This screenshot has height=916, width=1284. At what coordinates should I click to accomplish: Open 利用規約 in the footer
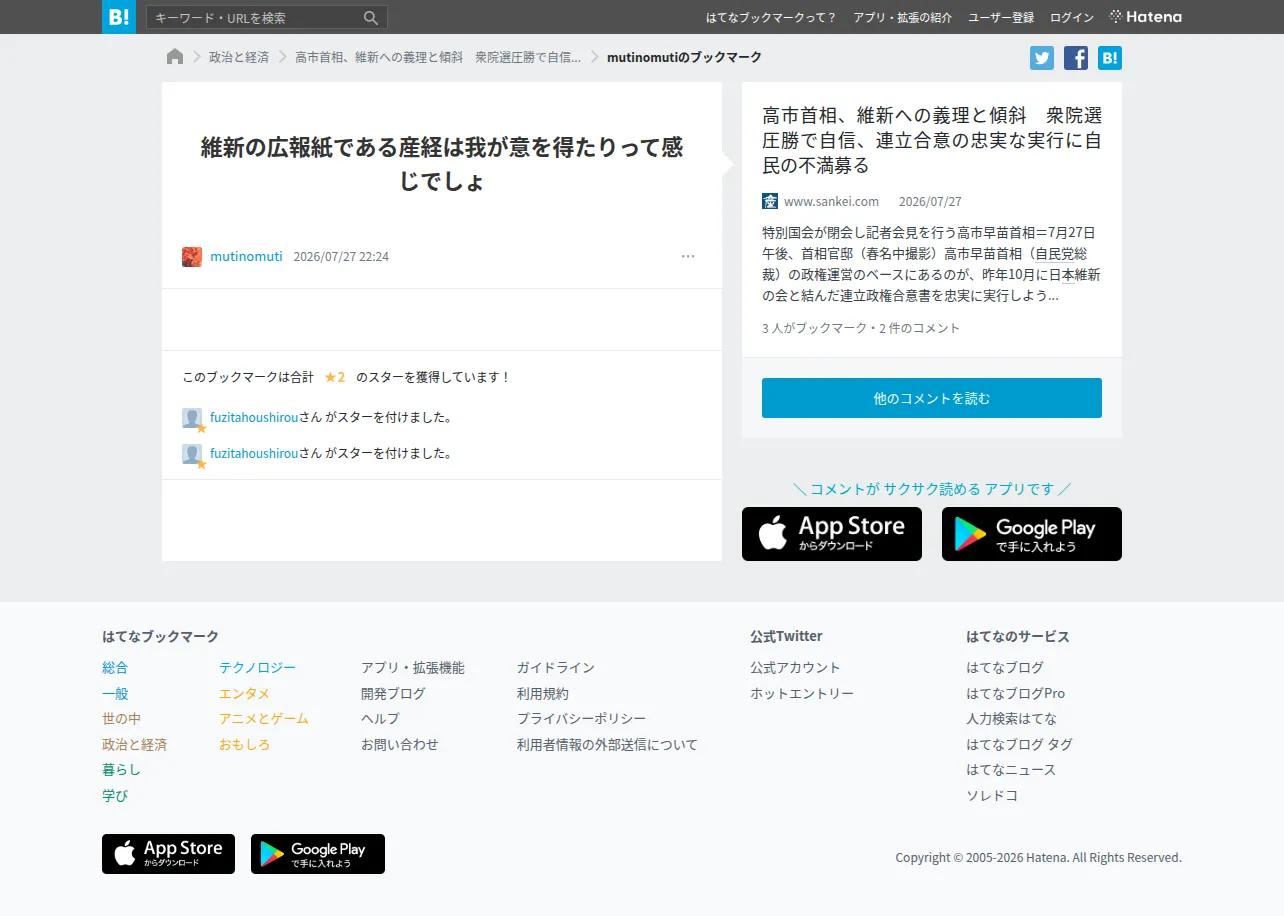[x=543, y=694]
